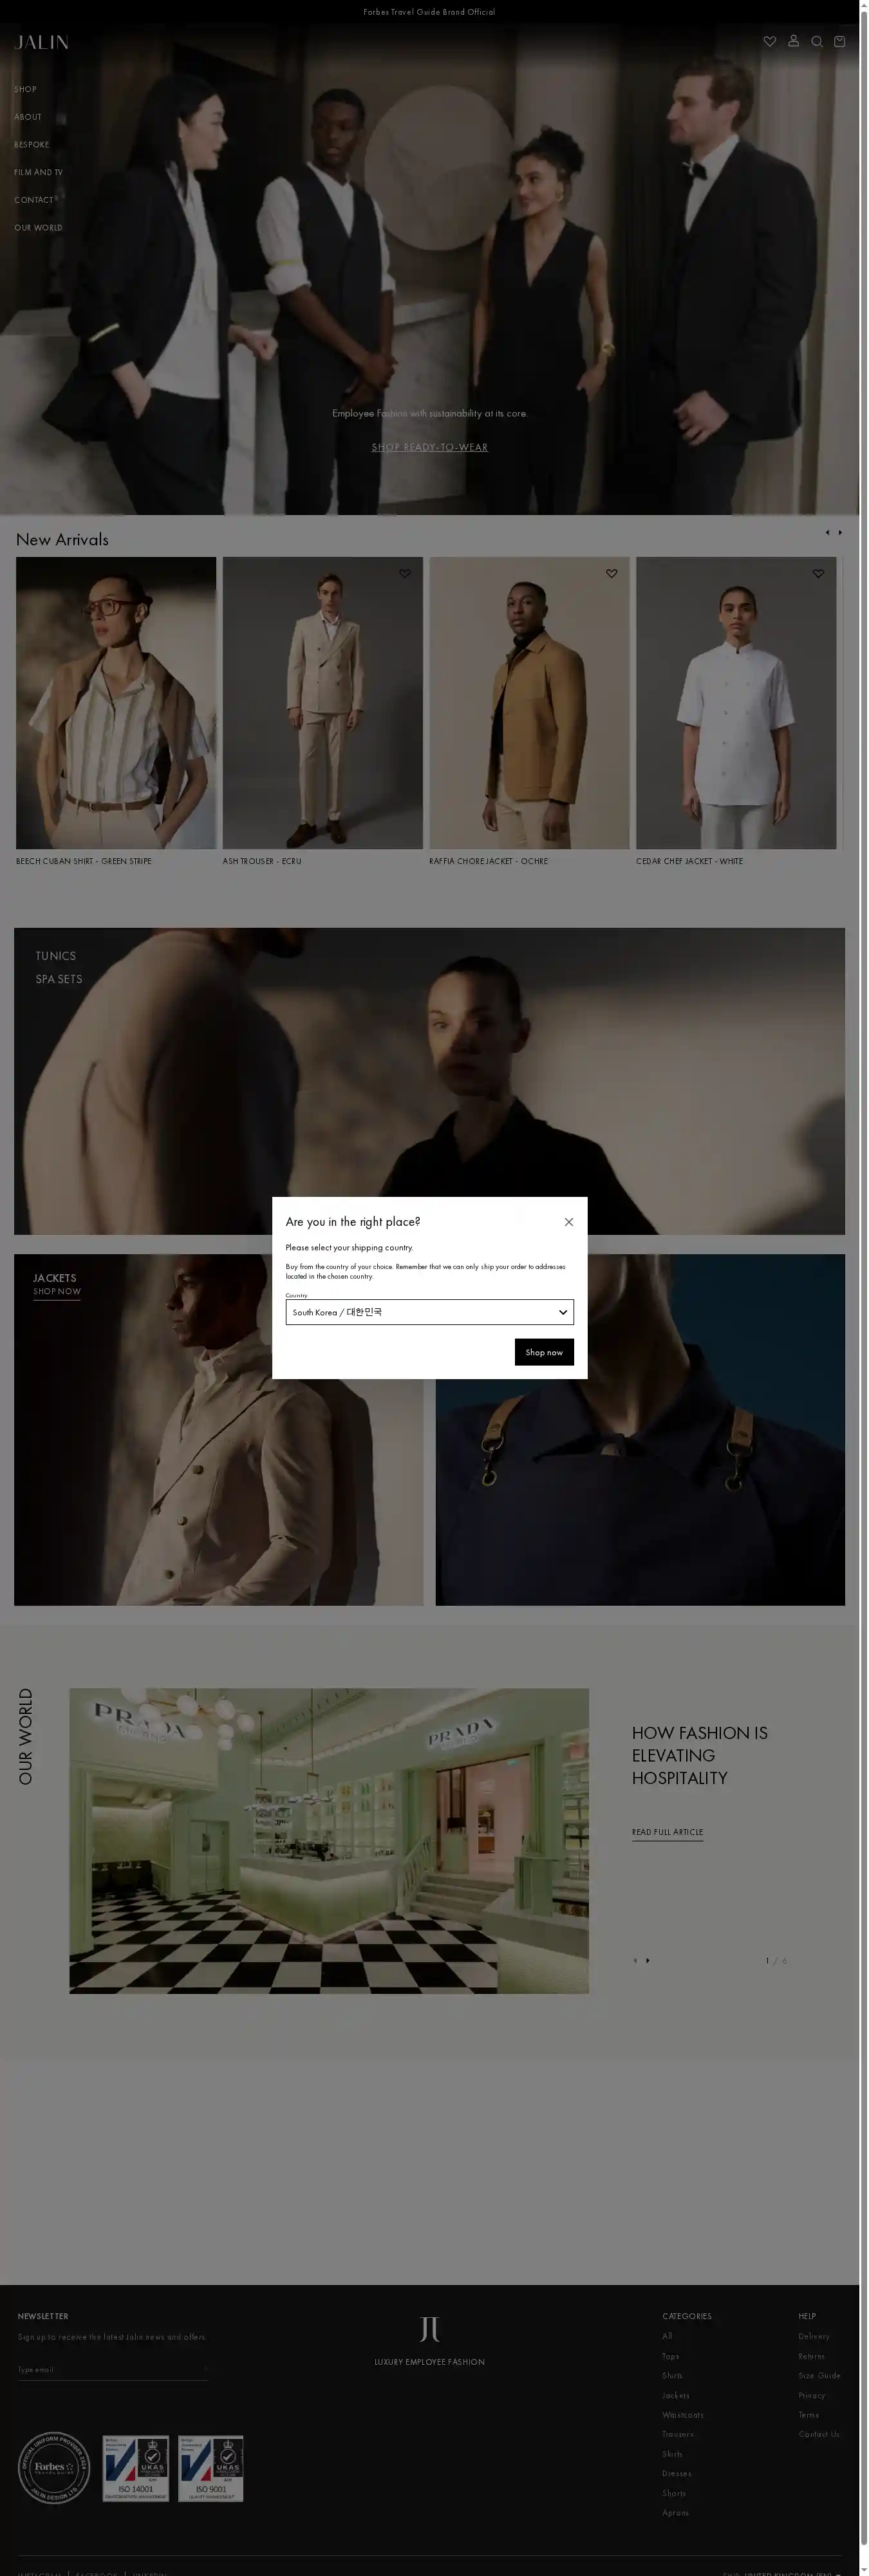Screen dimensions: 869x2576
Task: Go to next New Arrivals slide
Action: pos(840,532)
